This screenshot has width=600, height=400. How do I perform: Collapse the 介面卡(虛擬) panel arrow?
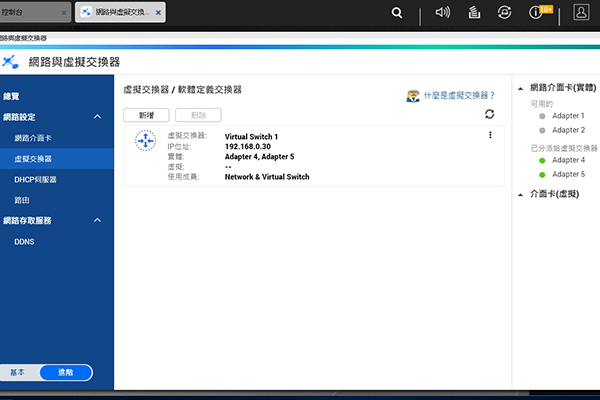coord(520,195)
